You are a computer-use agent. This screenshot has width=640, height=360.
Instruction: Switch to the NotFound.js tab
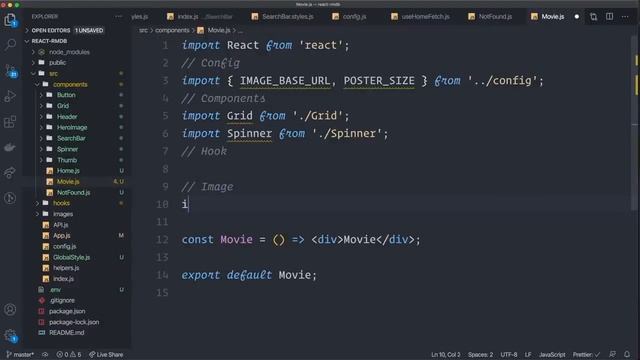click(490, 17)
